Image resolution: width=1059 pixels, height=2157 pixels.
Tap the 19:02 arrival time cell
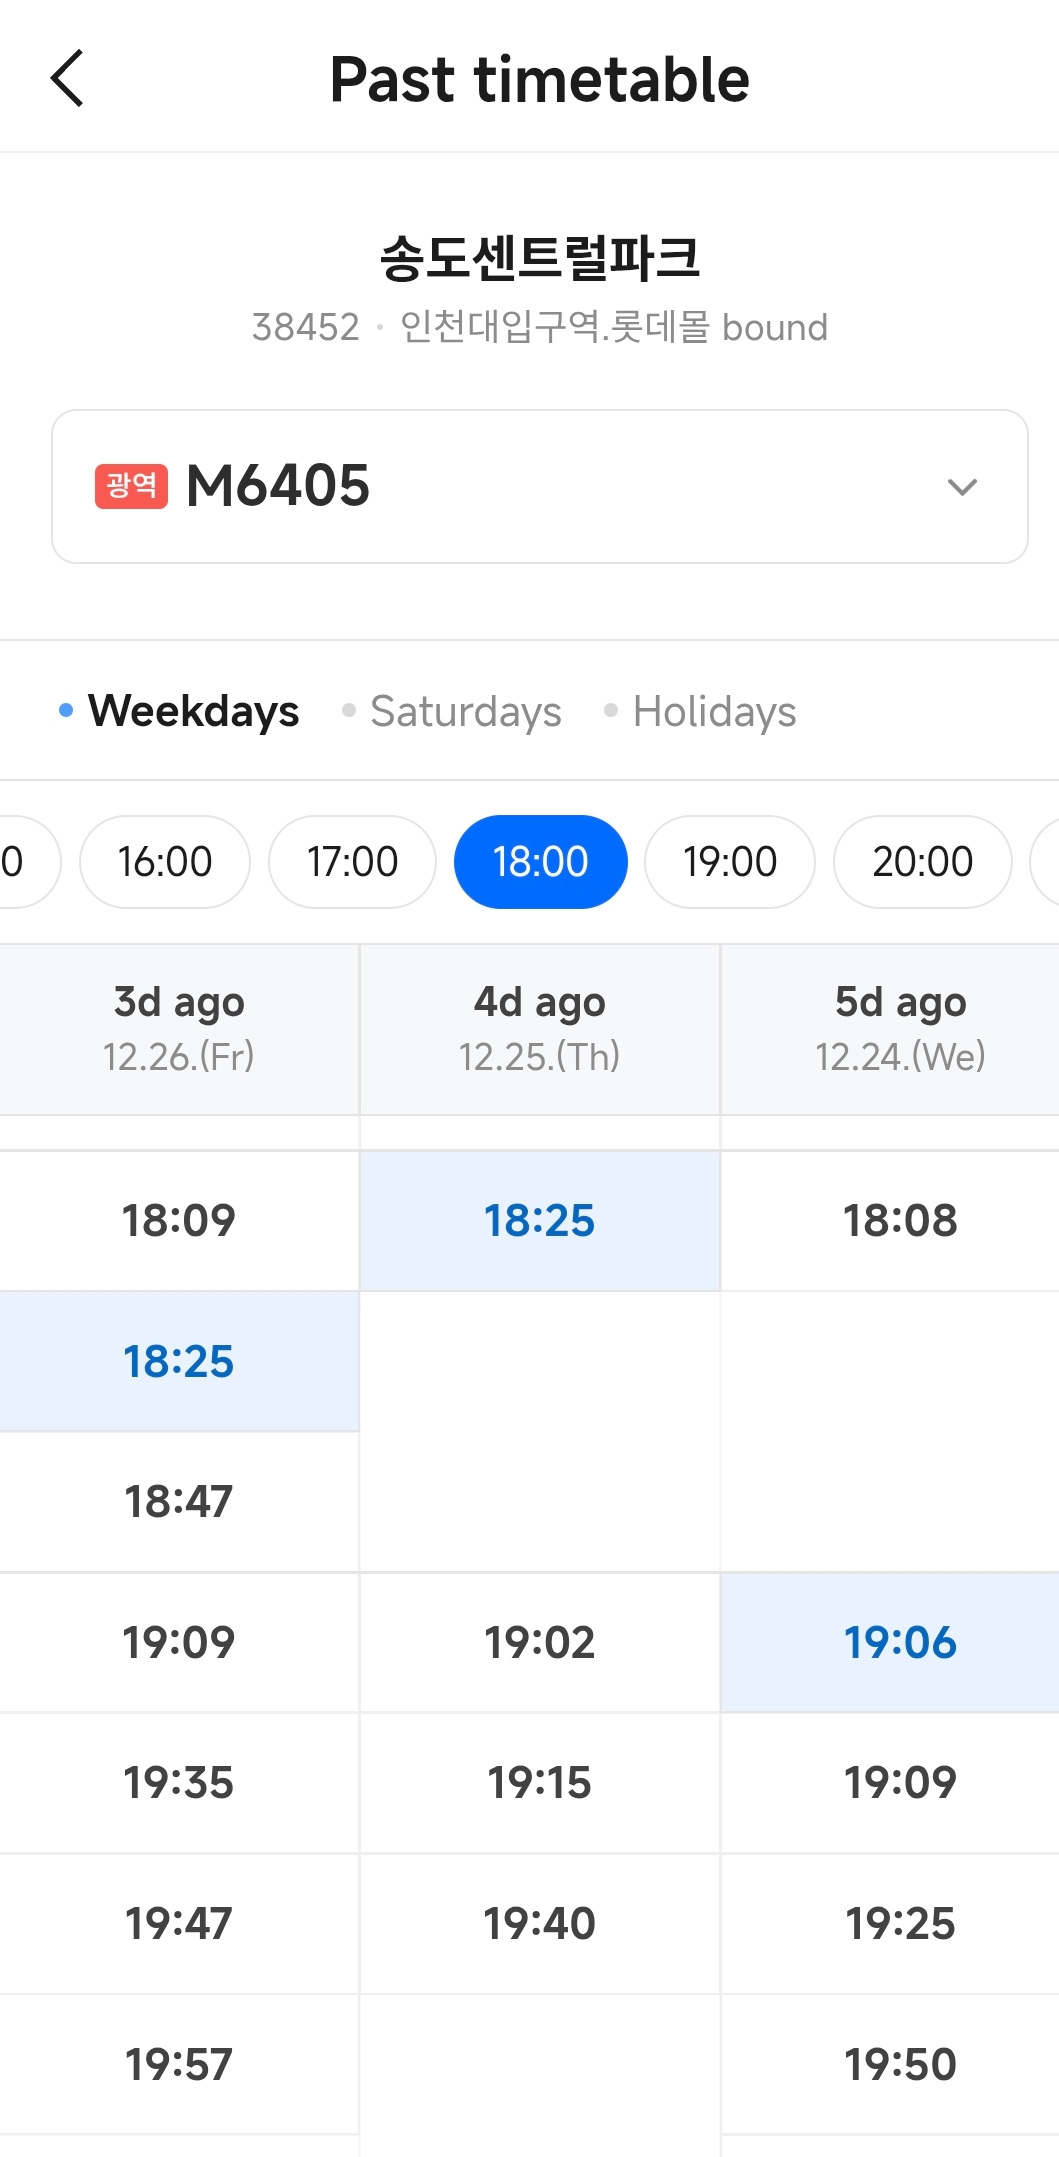pyautogui.click(x=540, y=1643)
